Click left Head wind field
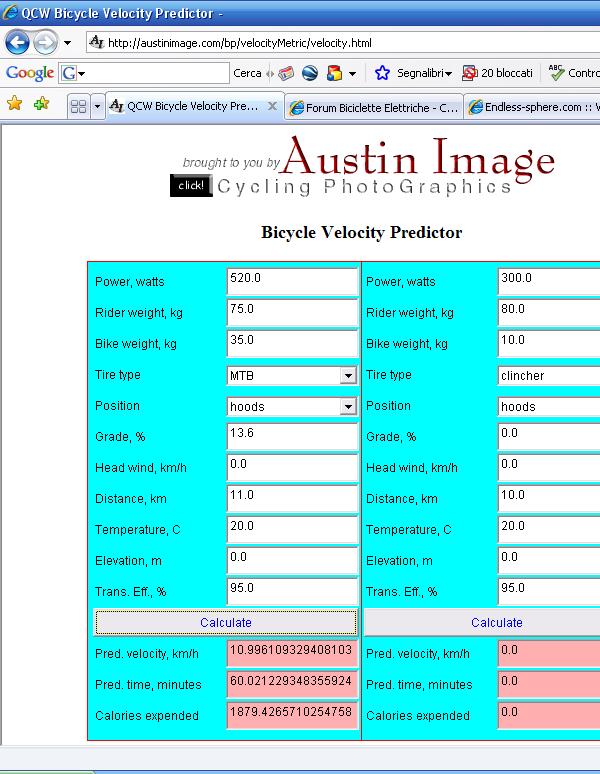Image resolution: width=600 pixels, height=774 pixels. pos(292,467)
